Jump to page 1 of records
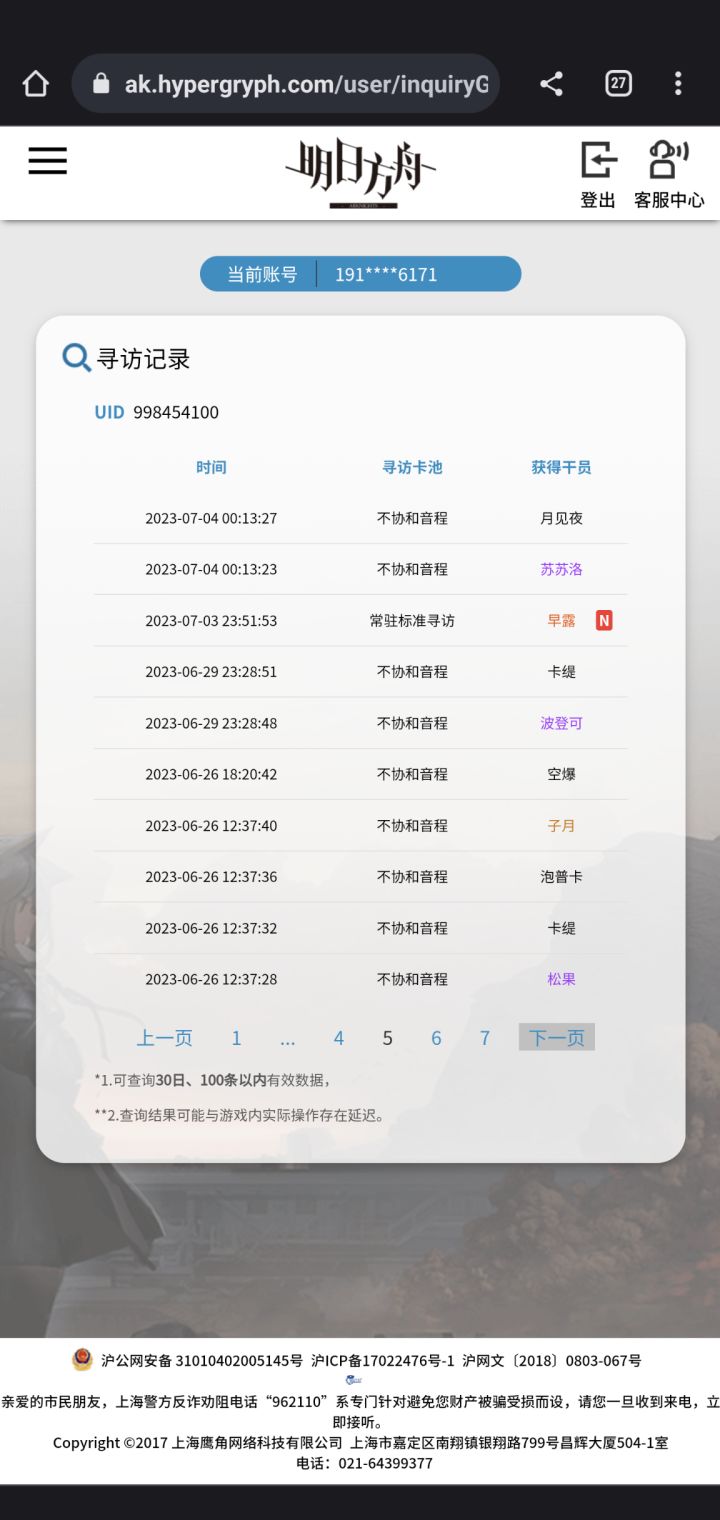The image size is (720, 1520). click(x=236, y=1038)
